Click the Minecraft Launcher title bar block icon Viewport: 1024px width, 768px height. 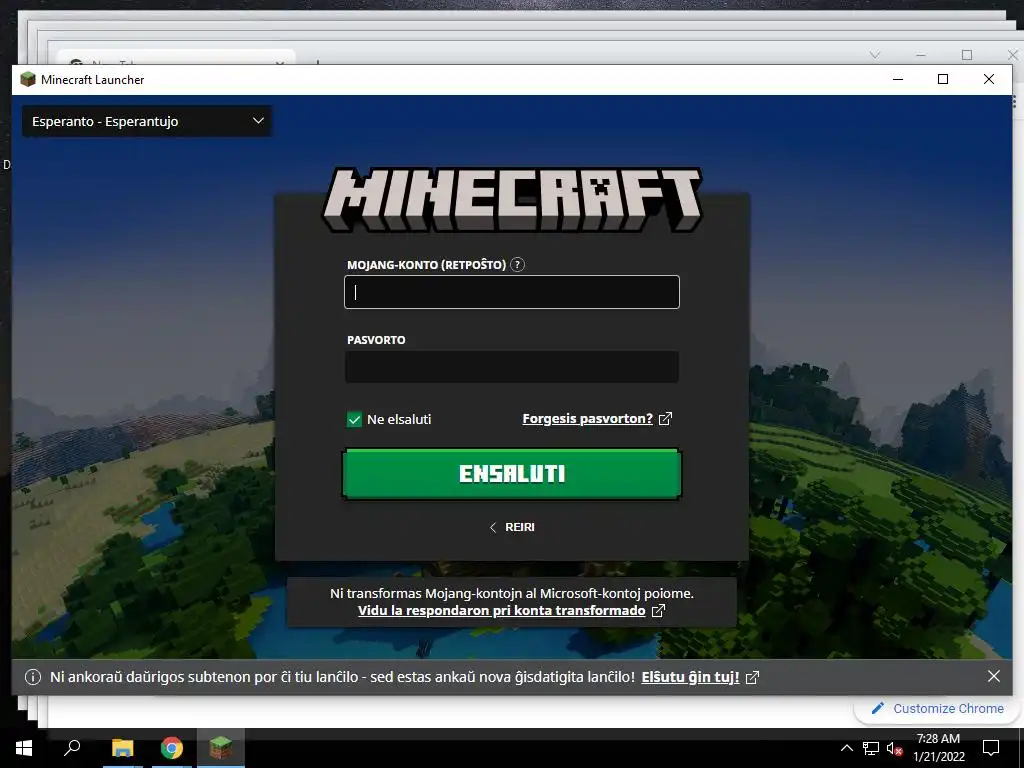(27, 80)
